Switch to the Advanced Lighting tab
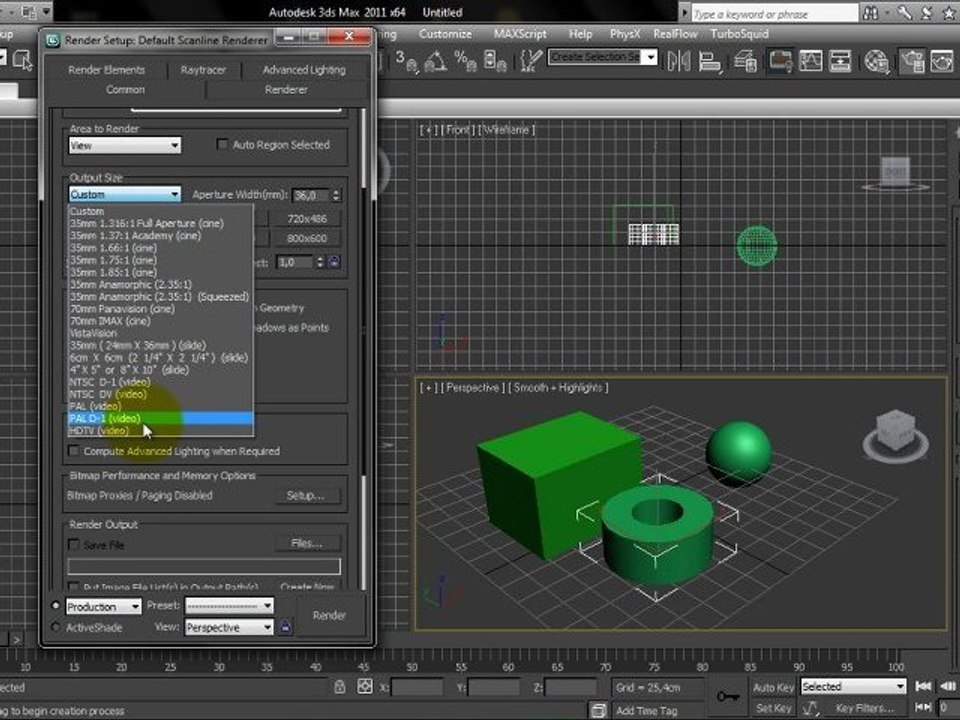The width and height of the screenshot is (960, 720). (304, 70)
